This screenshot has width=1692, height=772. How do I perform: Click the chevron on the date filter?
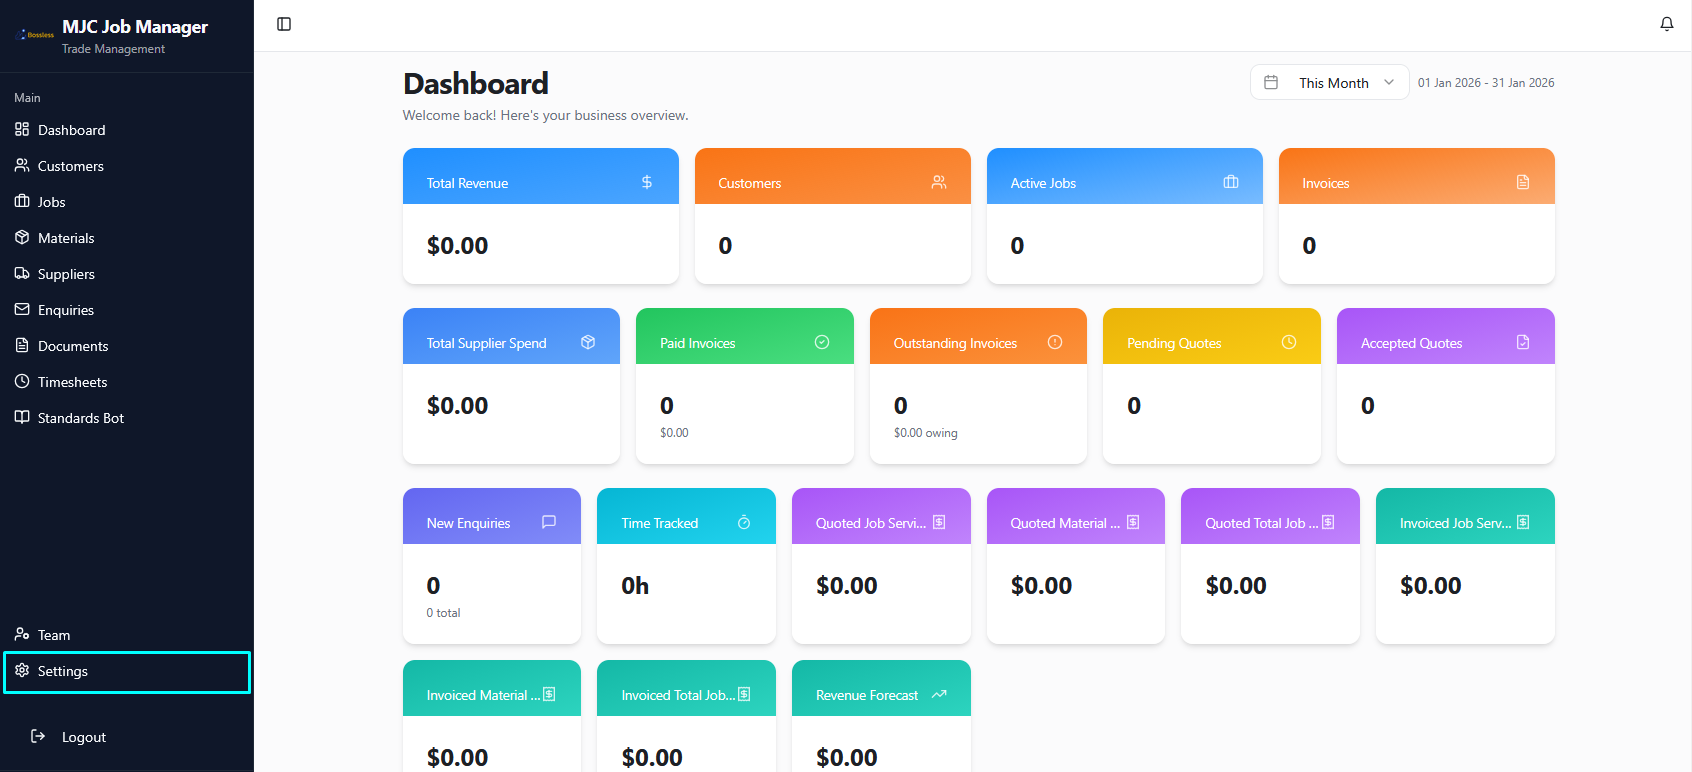click(1389, 82)
